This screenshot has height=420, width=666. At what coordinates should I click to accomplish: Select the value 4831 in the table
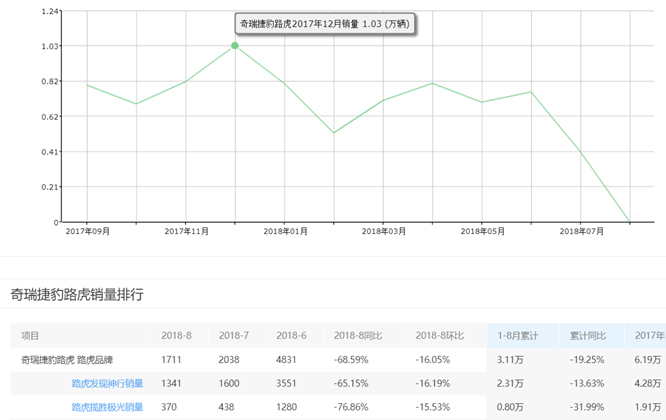point(286,360)
